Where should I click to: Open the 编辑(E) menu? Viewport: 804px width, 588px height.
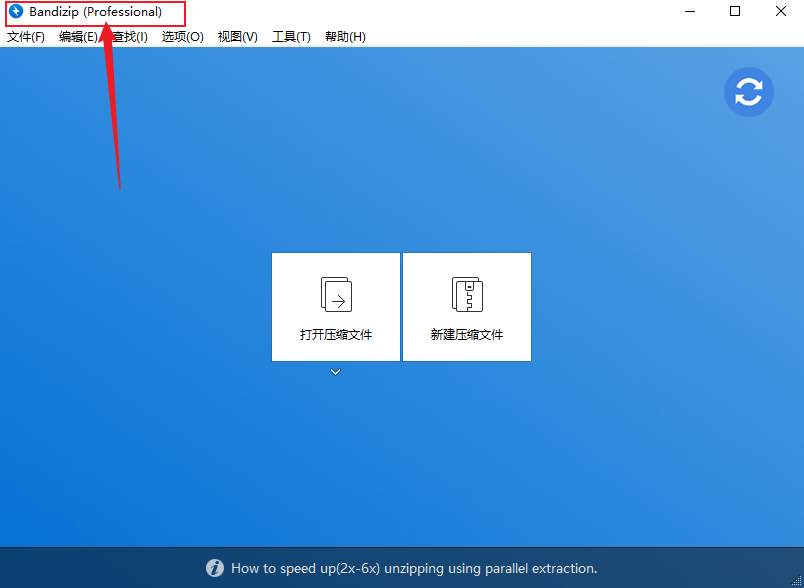78,37
